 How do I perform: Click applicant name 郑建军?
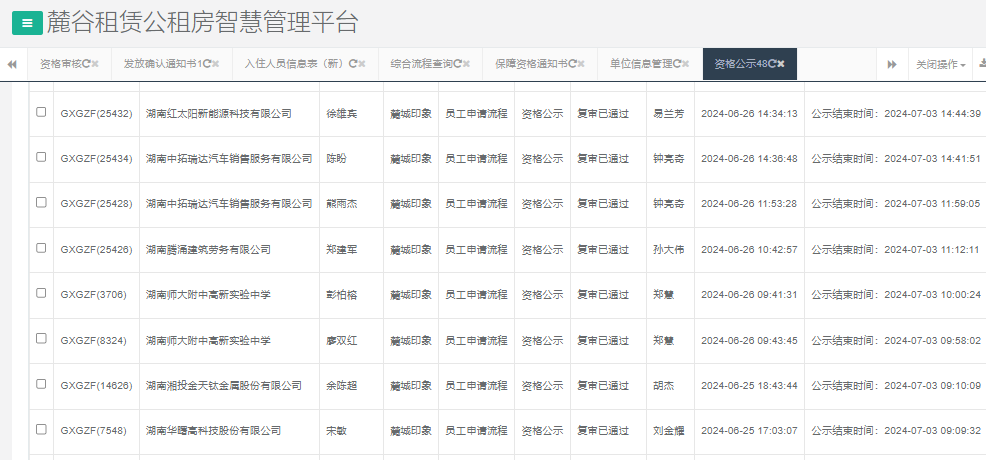(x=341, y=249)
